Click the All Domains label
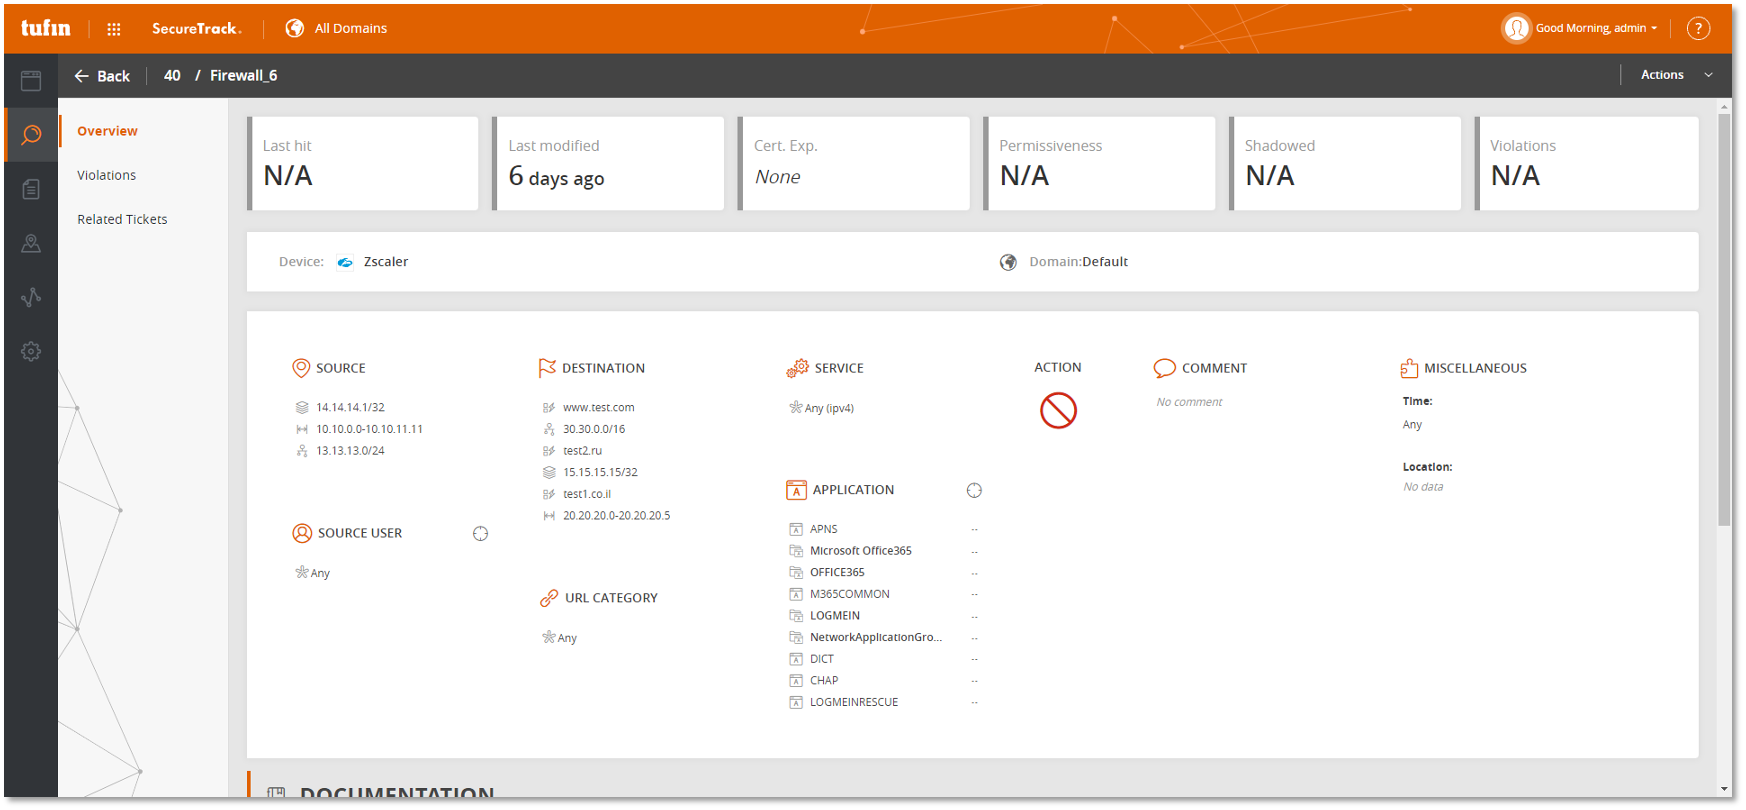 coord(351,28)
